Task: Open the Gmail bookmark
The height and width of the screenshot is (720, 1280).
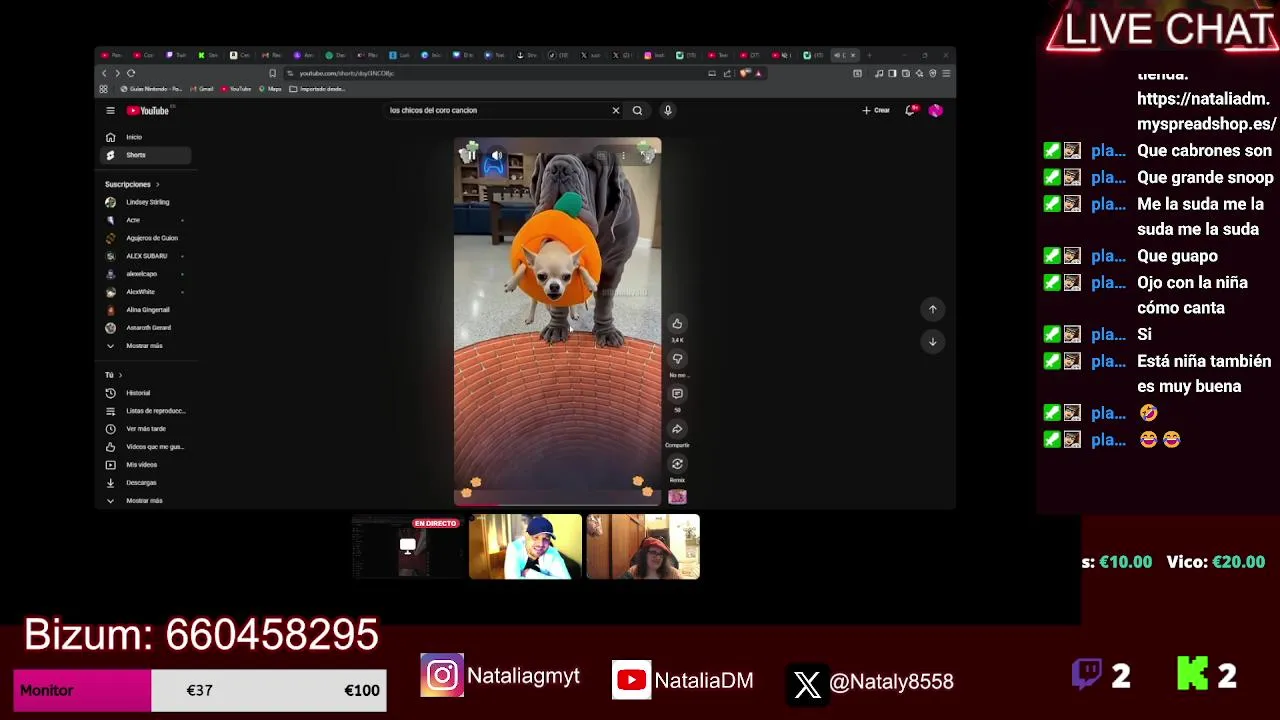Action: coord(203,89)
